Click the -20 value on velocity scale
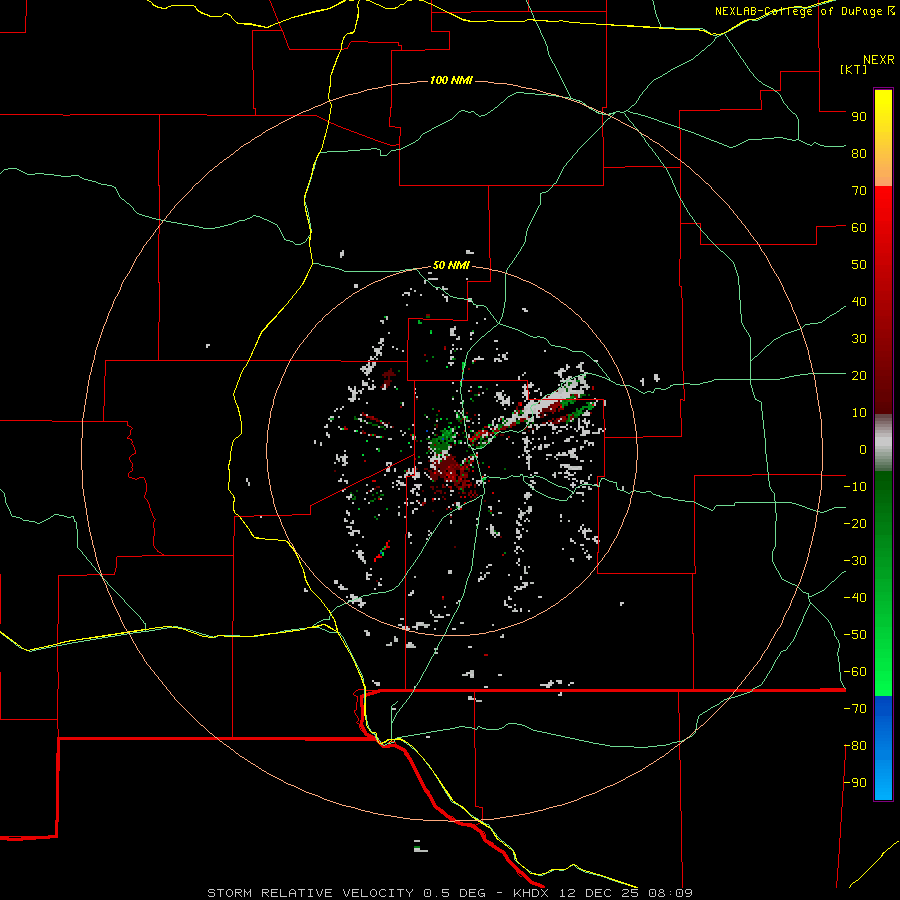Image resolution: width=900 pixels, height=900 pixels. pos(855,523)
